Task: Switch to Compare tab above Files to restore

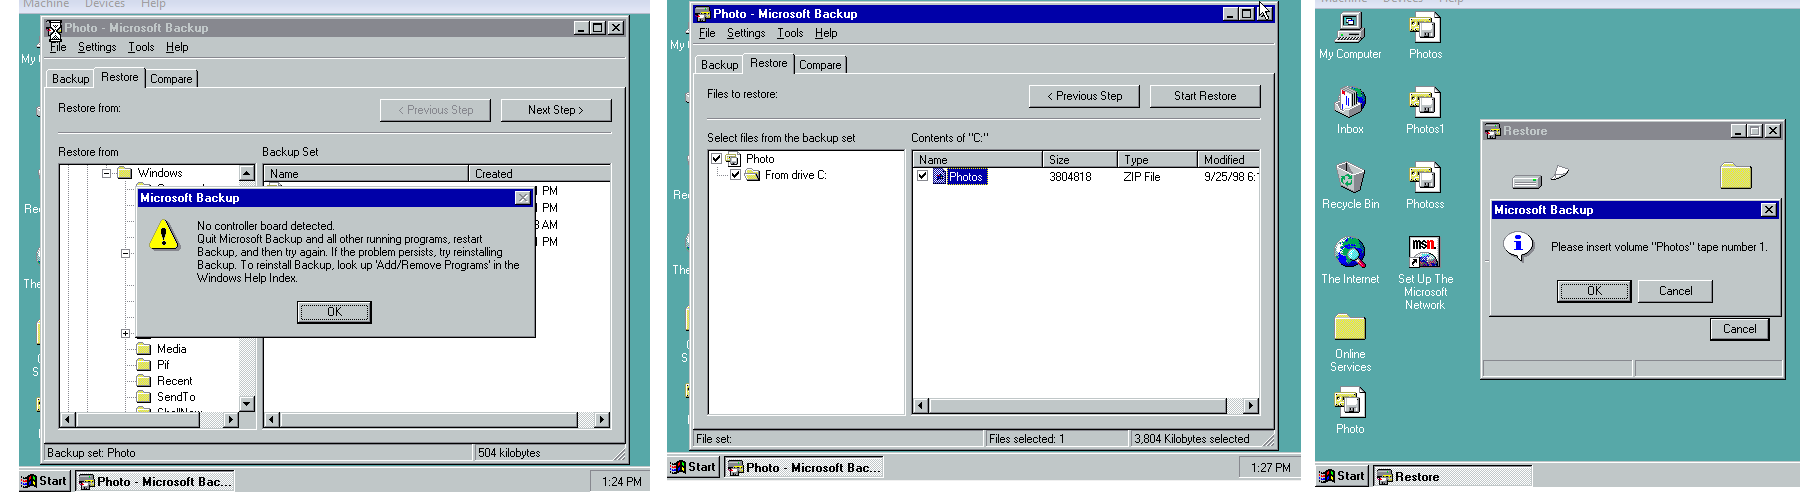Action: (x=820, y=65)
